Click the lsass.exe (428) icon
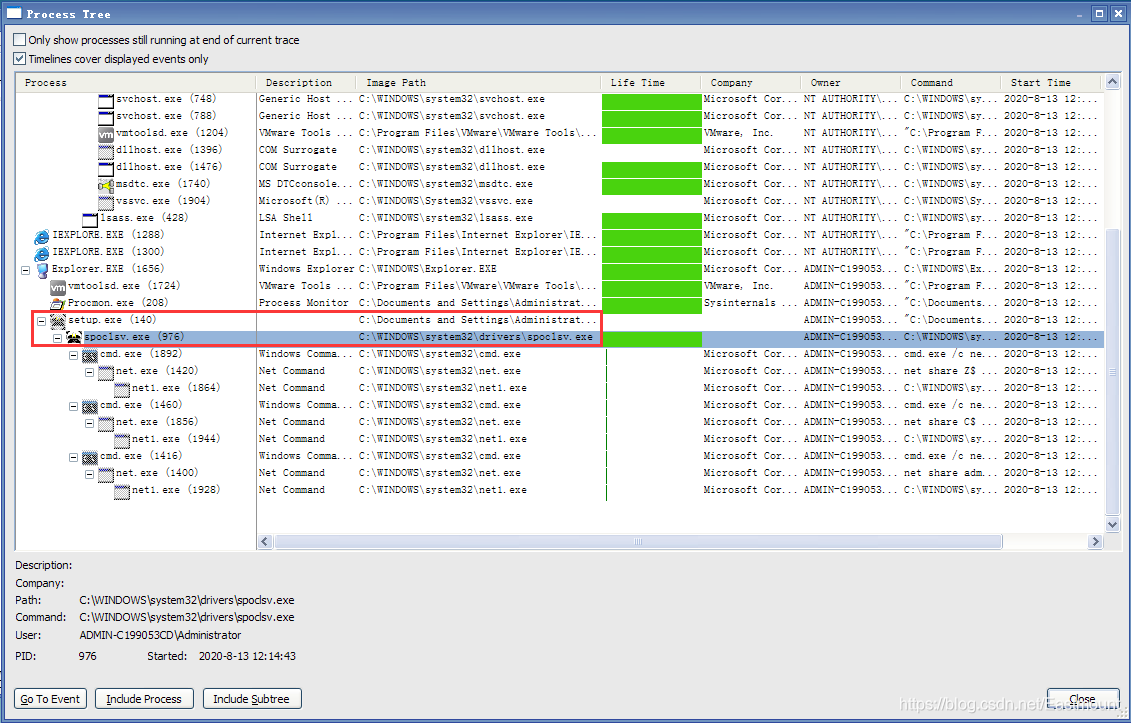This screenshot has width=1131, height=723. [x=90, y=219]
